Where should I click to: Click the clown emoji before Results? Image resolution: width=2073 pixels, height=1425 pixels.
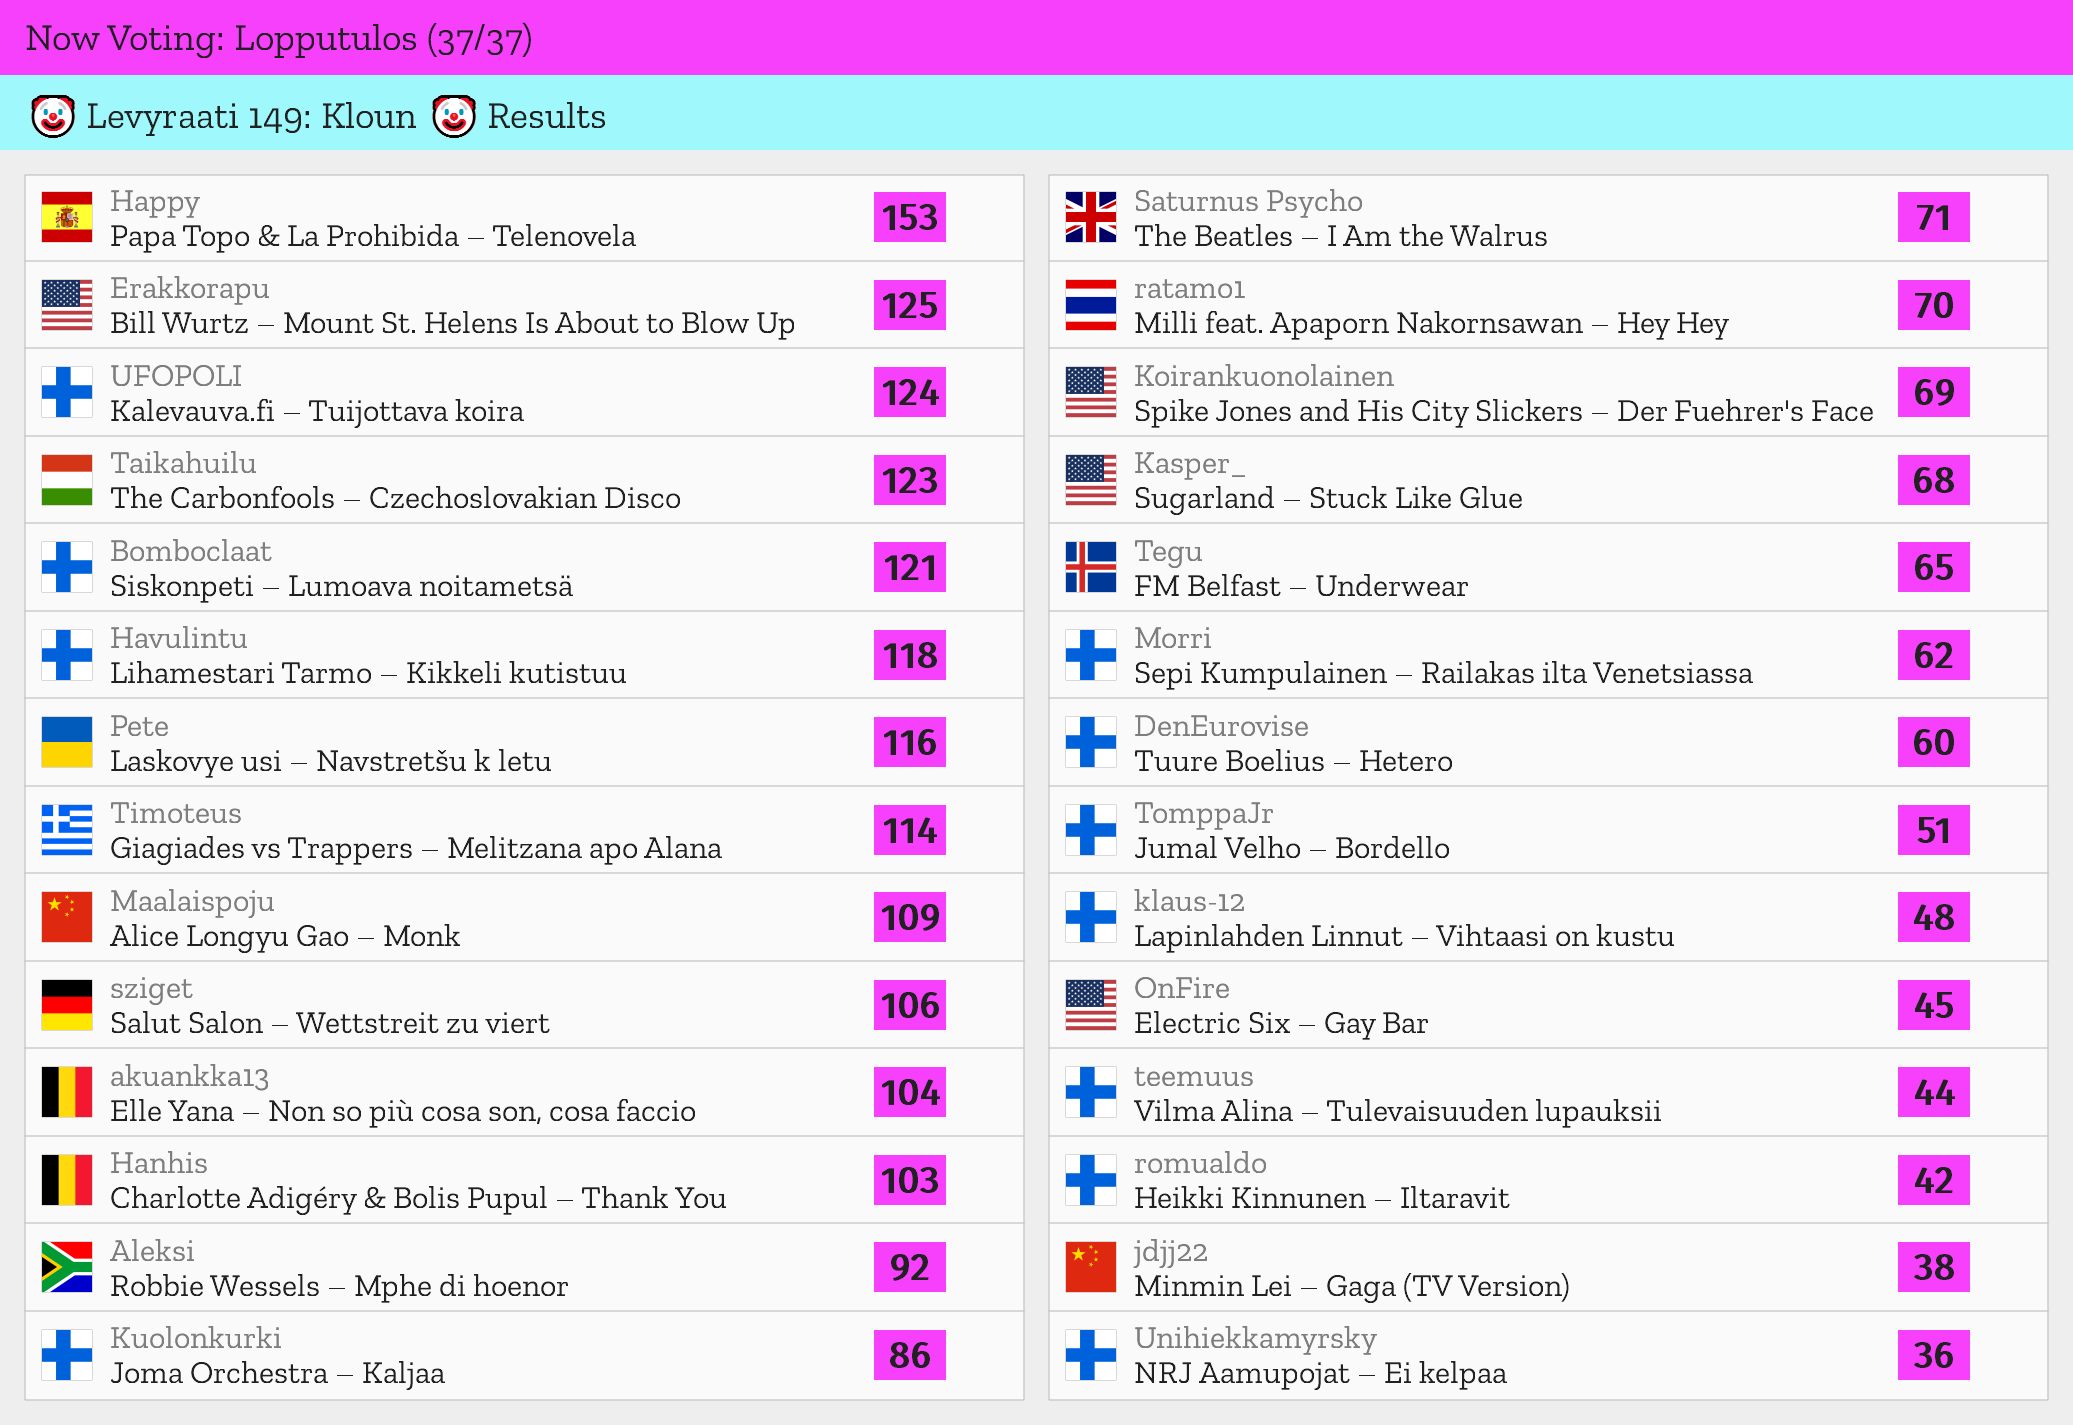pyautogui.click(x=454, y=116)
